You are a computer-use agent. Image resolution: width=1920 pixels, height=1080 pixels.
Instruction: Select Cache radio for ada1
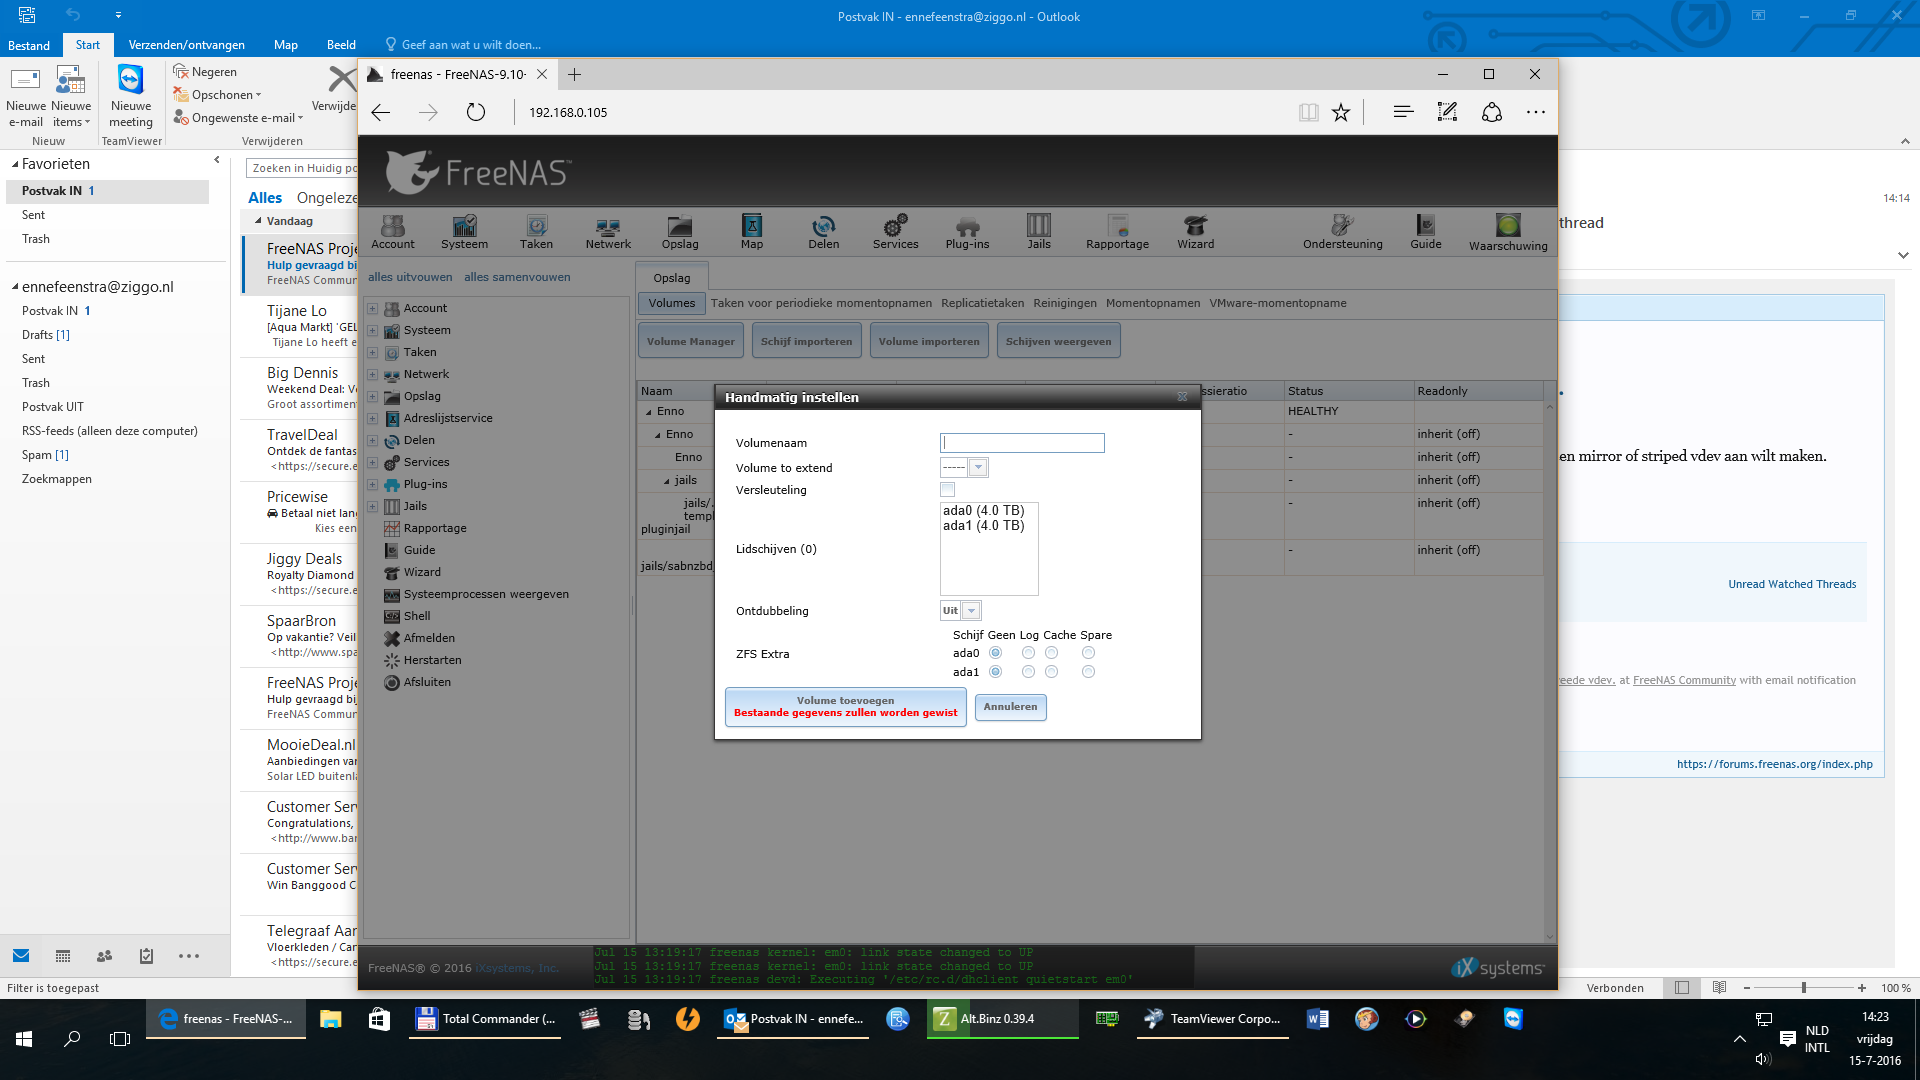(1051, 672)
